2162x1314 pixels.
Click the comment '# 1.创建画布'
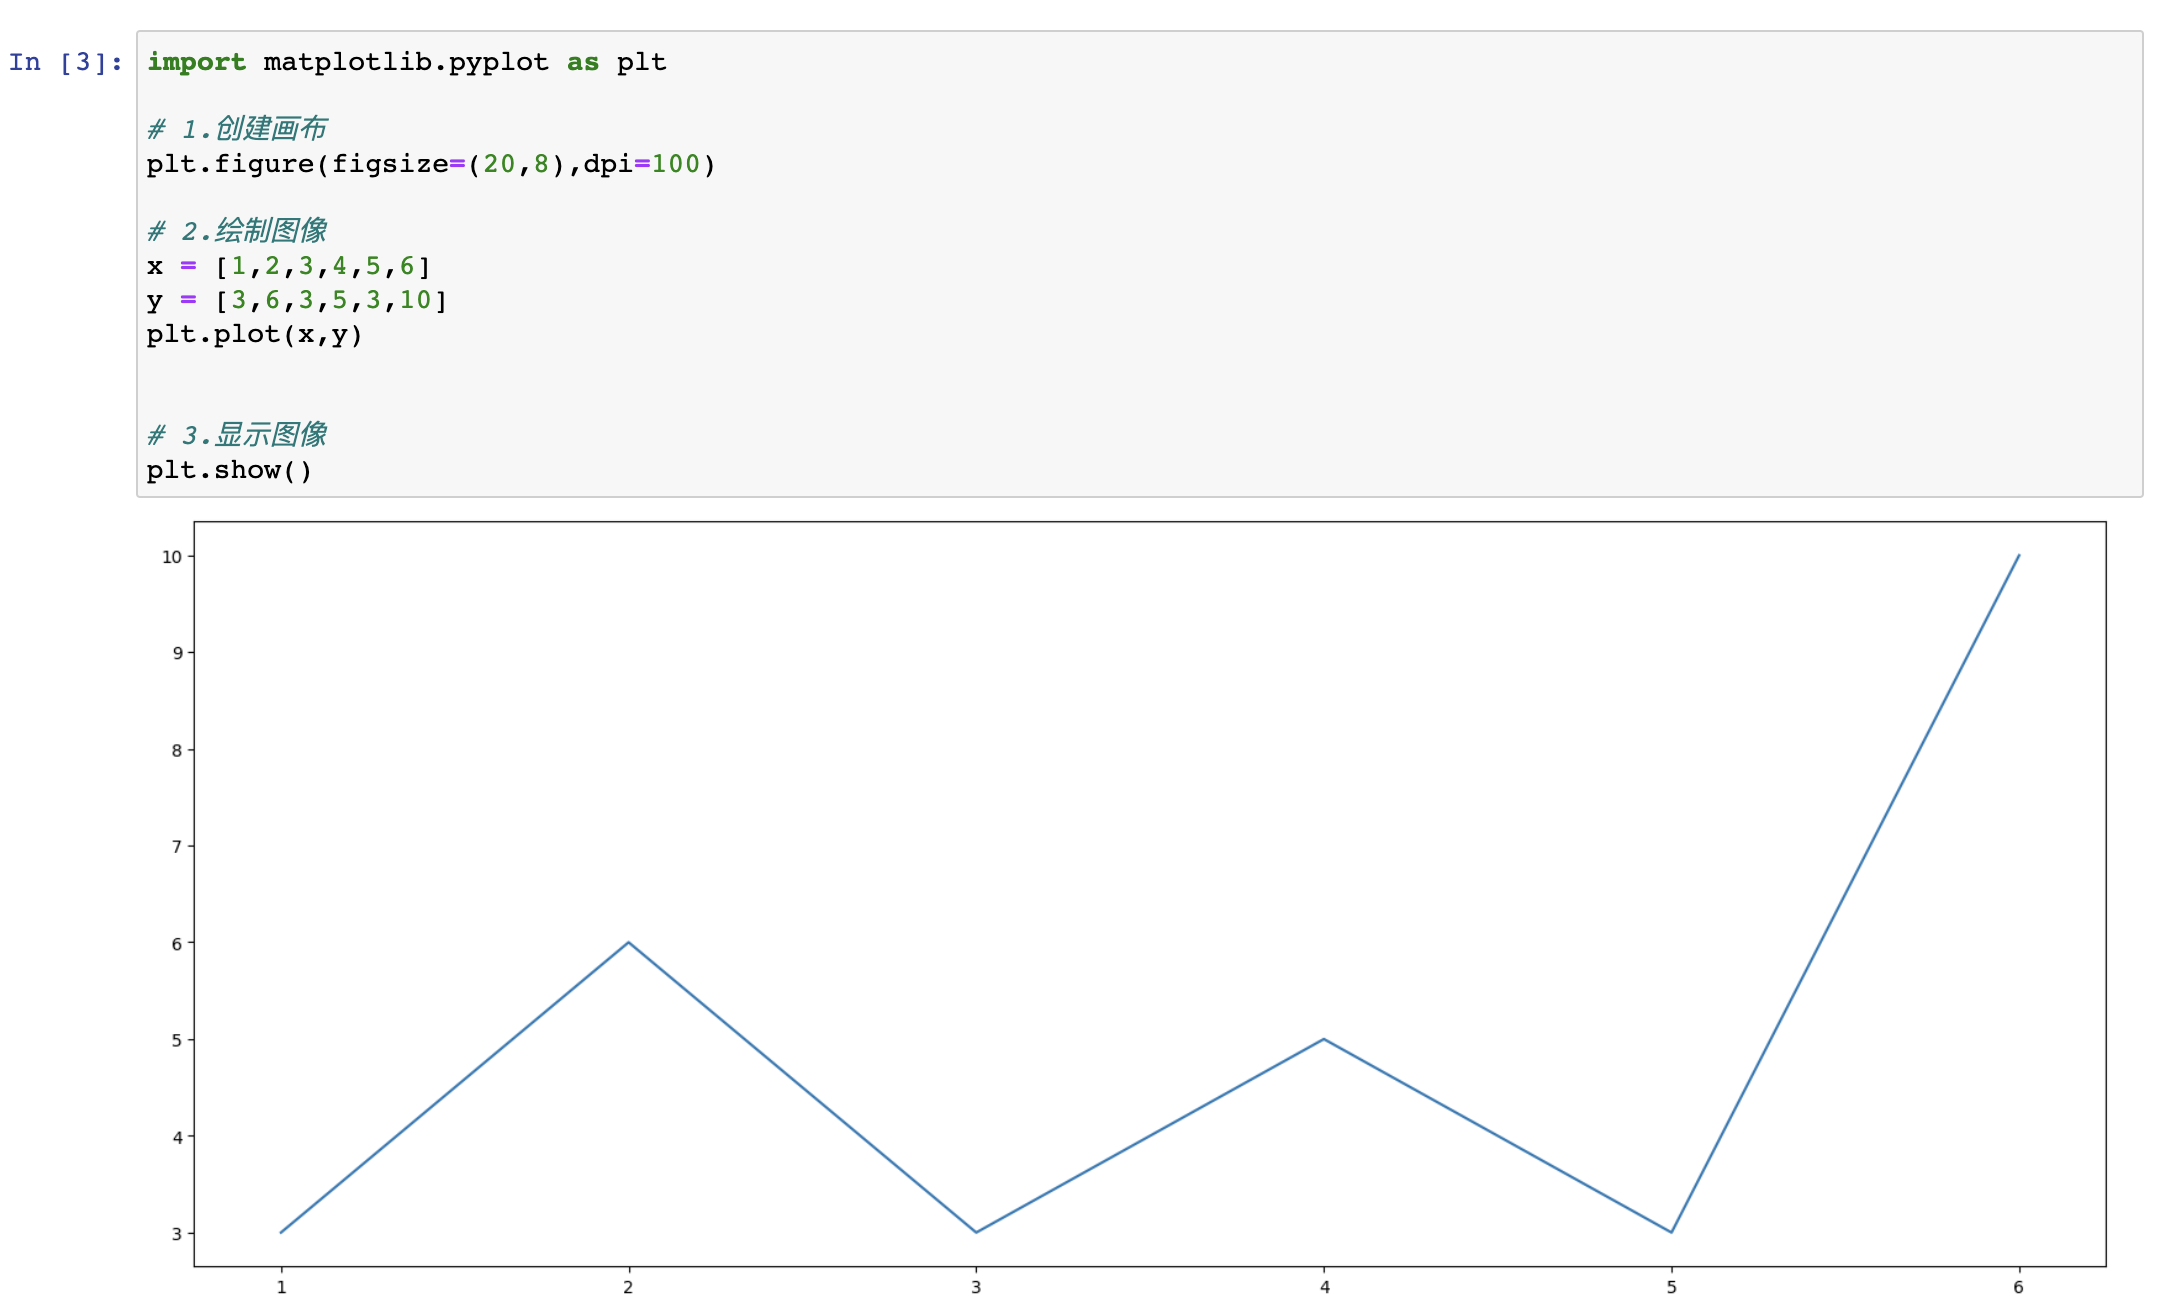click(237, 129)
